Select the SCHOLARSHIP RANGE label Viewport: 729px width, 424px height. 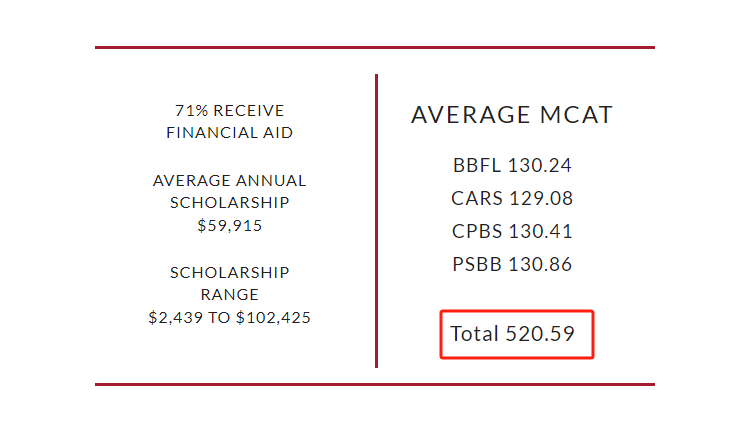230,284
